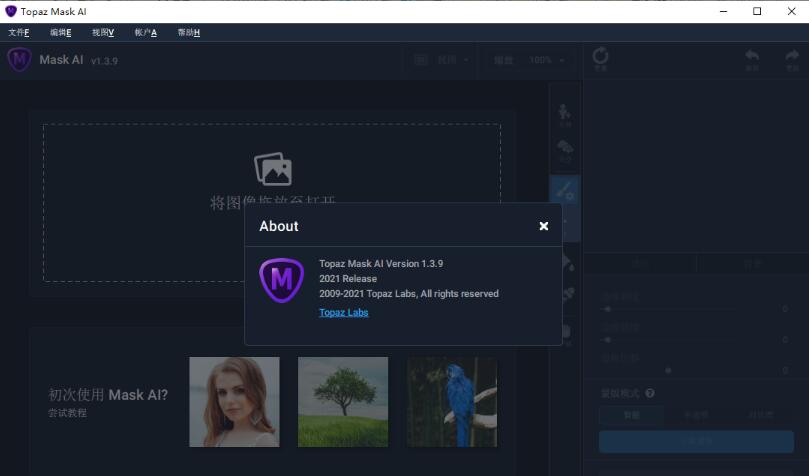Select the middle mask mode segment button

696,415
